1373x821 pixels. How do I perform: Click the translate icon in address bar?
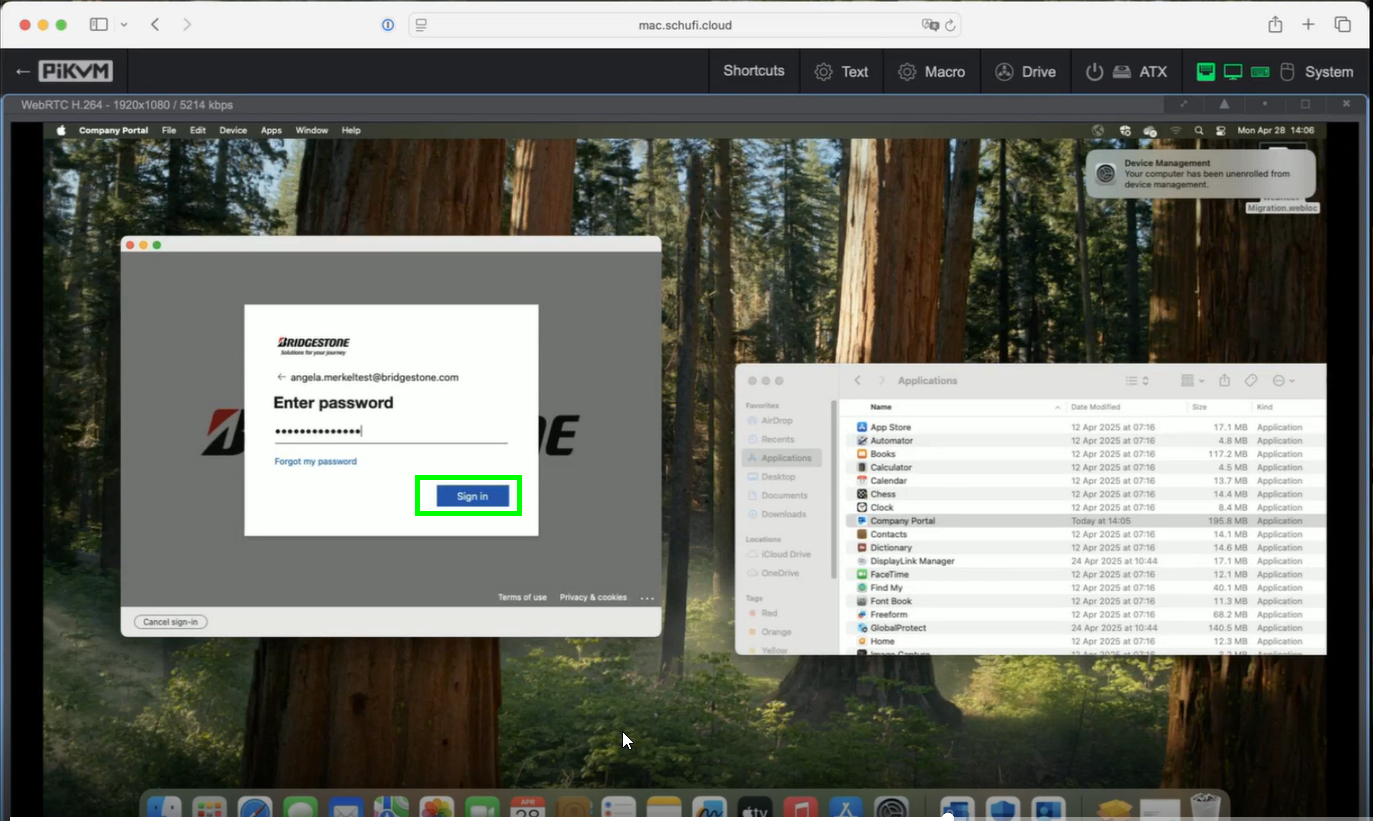929,25
